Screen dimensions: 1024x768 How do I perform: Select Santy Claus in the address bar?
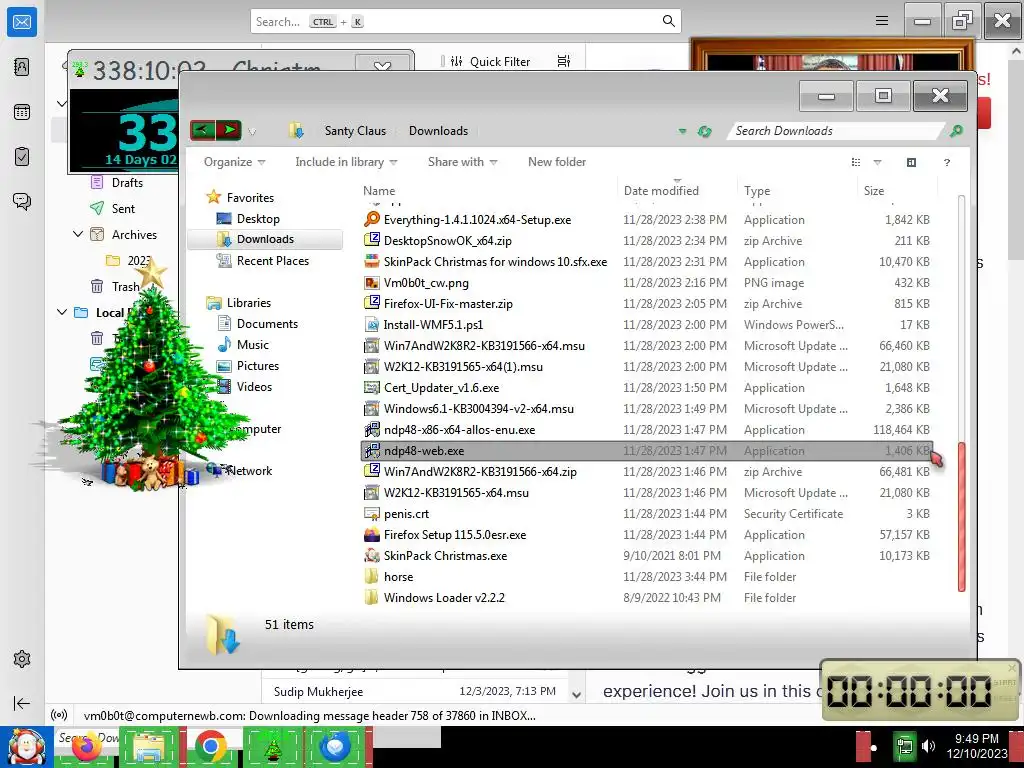[x=355, y=131]
